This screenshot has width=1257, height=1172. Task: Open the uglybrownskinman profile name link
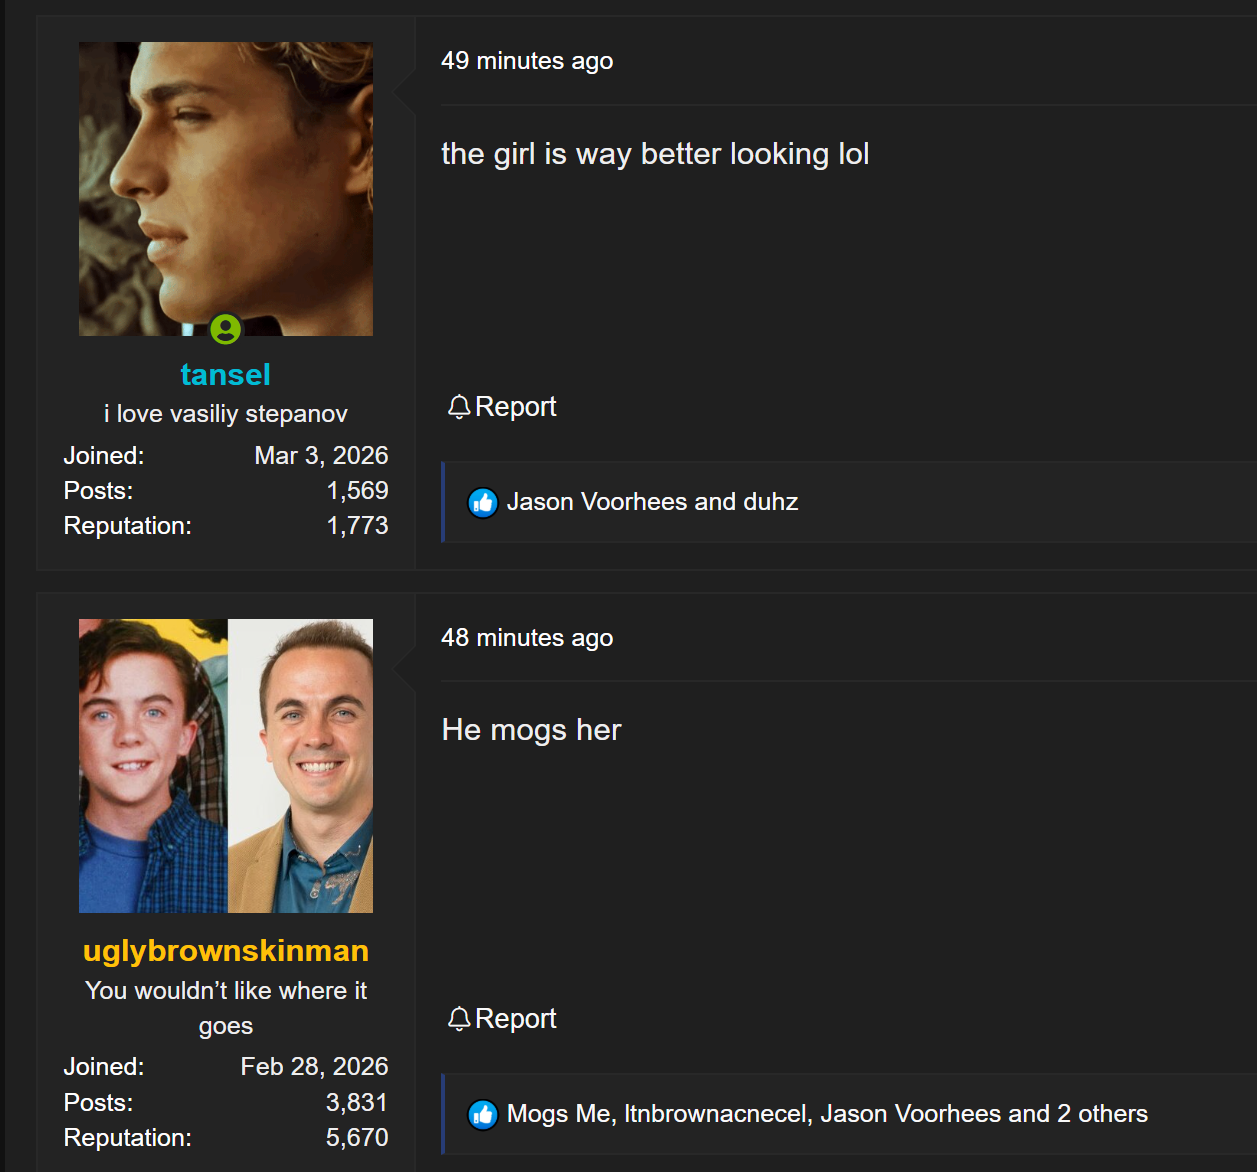click(226, 951)
